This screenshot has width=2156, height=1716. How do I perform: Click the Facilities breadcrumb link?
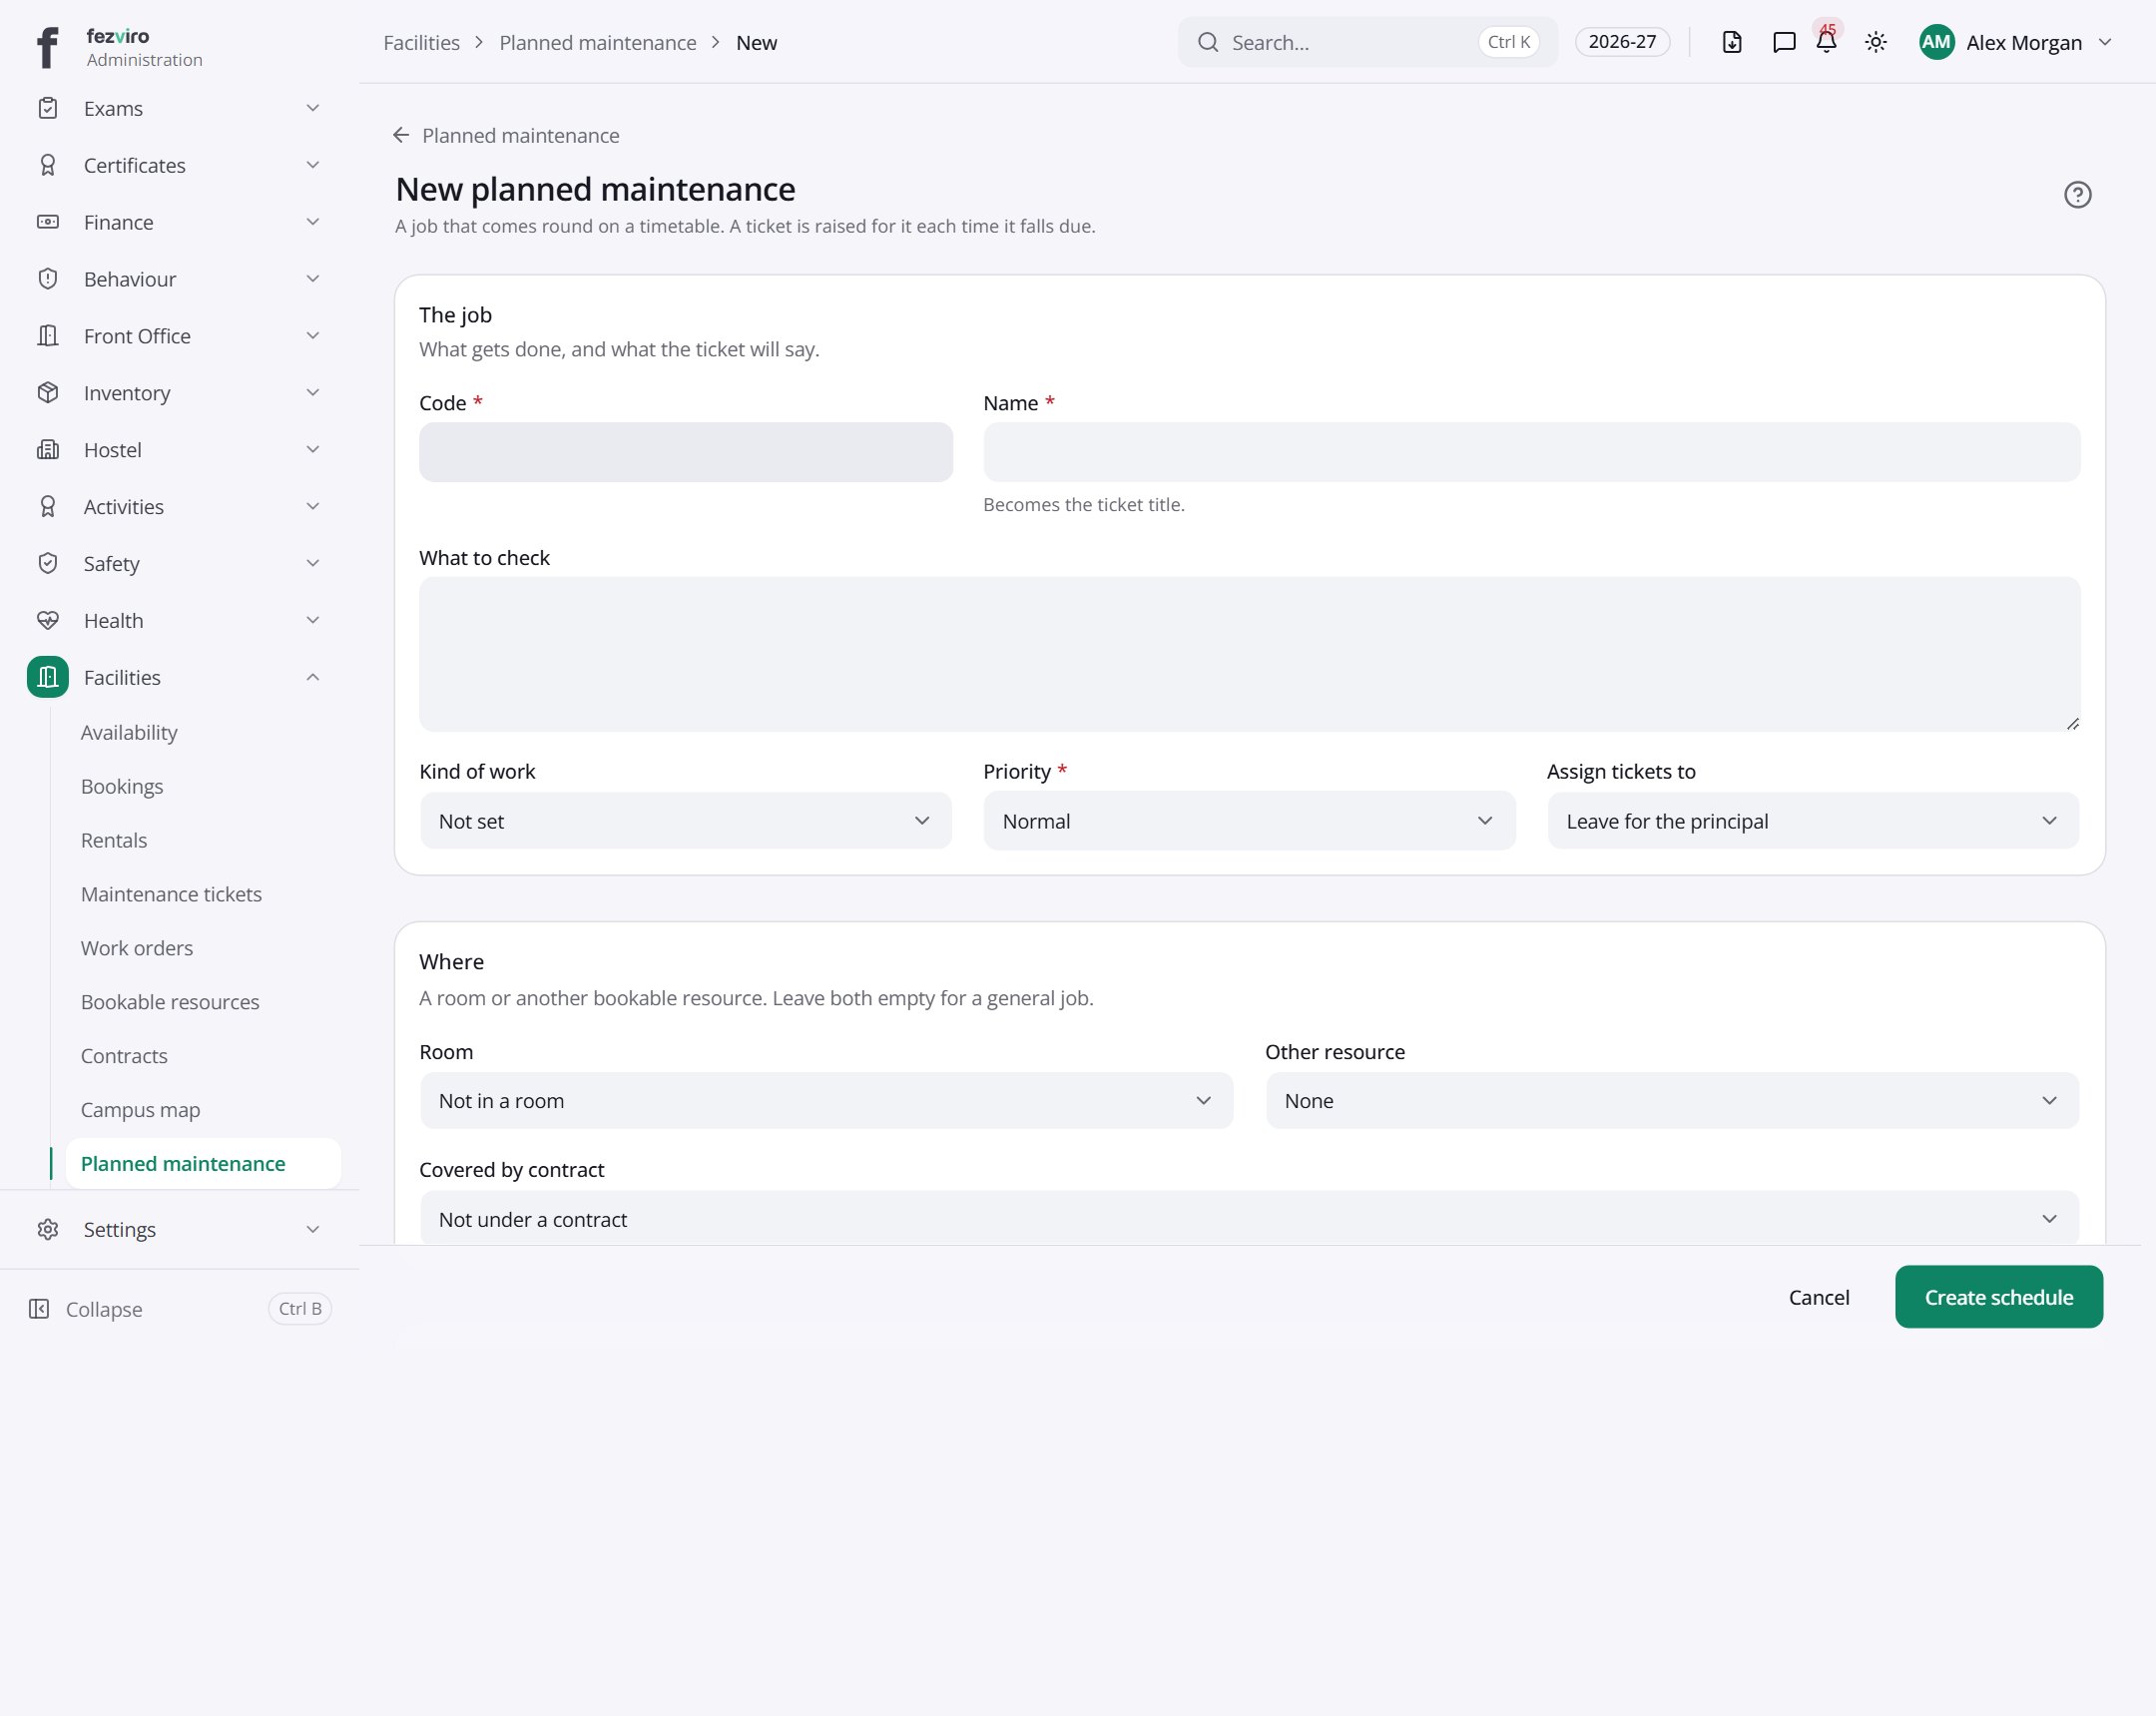(421, 42)
